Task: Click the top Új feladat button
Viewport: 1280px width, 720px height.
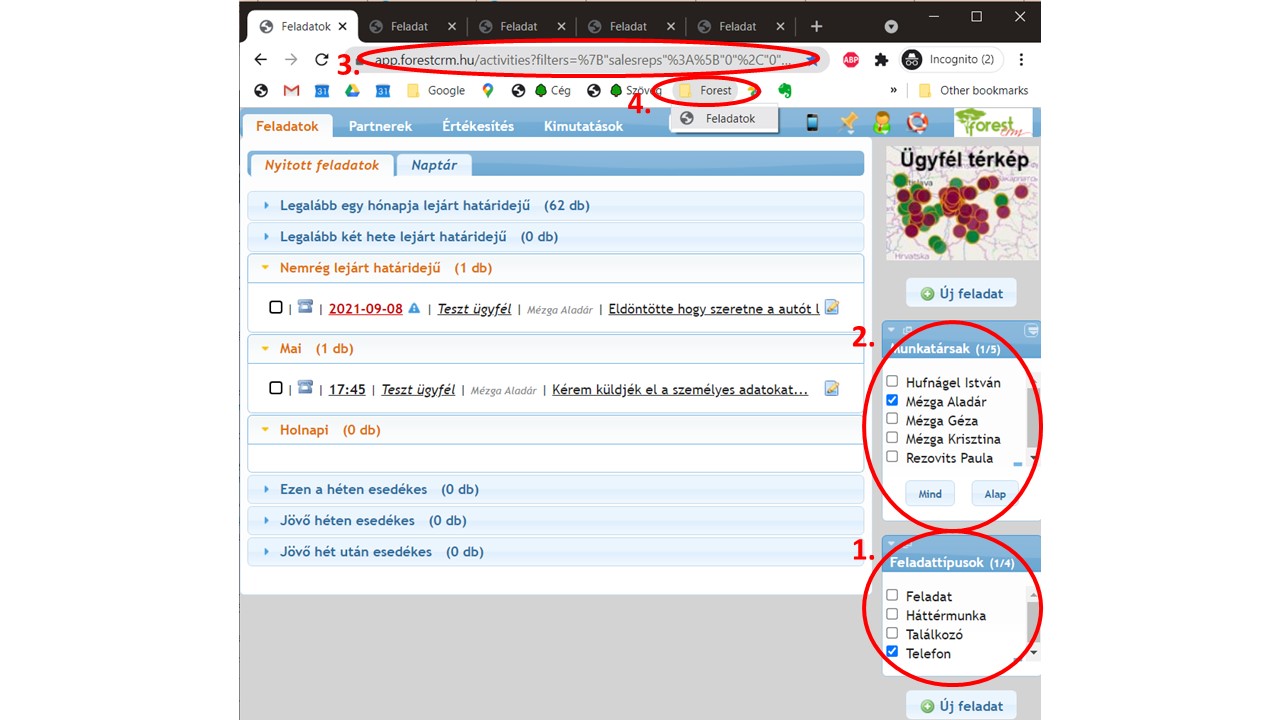Action: pyautogui.click(x=961, y=293)
